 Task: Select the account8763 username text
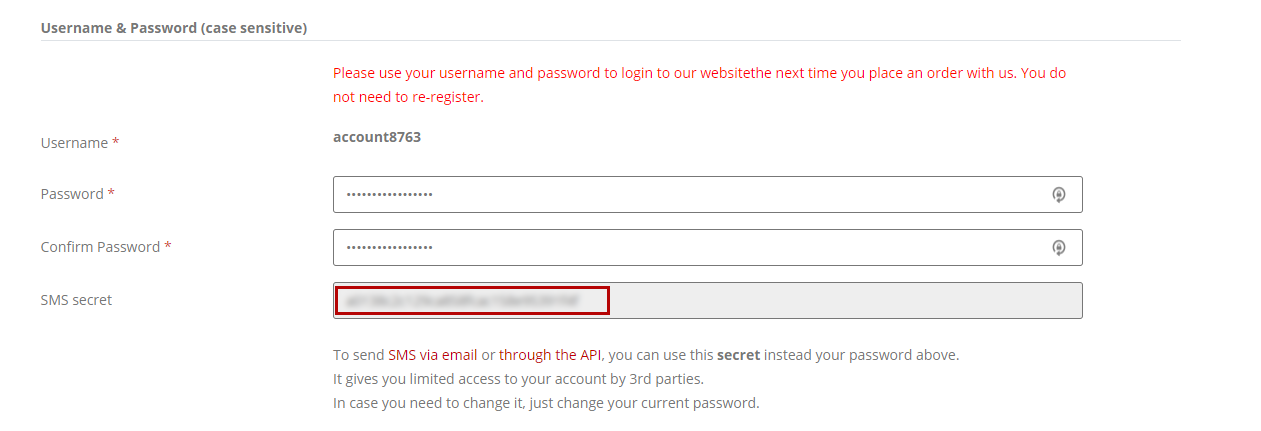point(377,137)
